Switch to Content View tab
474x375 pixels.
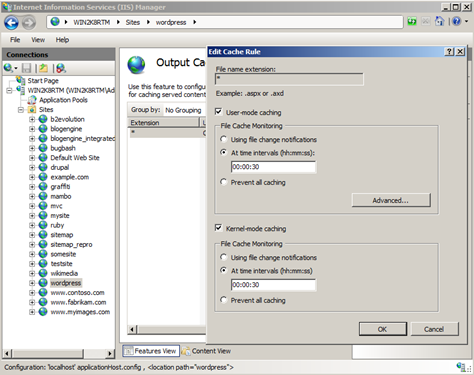(x=207, y=351)
